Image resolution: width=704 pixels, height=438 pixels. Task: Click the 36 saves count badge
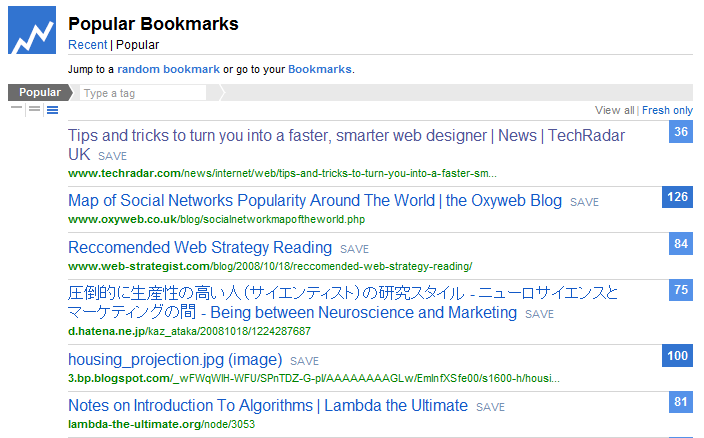[681, 132]
